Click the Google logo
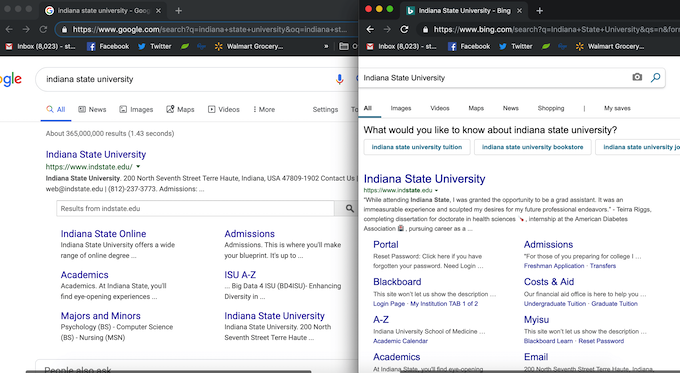Viewport: 680px width, 373px height. pos(10,80)
